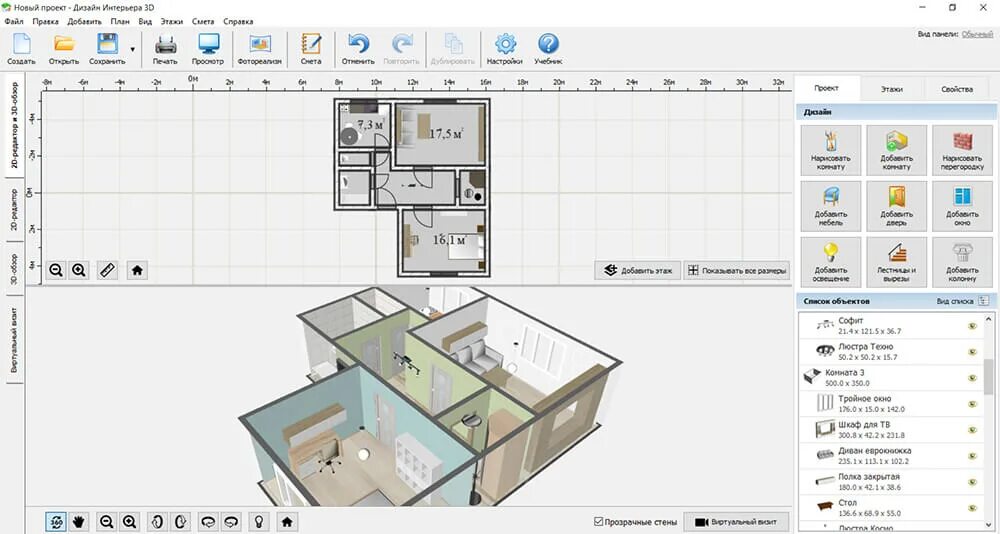Click the object list vertical scrollbar thumb
Image resolution: width=1000 pixels, height=534 pixels.
pyautogui.click(x=989, y=376)
